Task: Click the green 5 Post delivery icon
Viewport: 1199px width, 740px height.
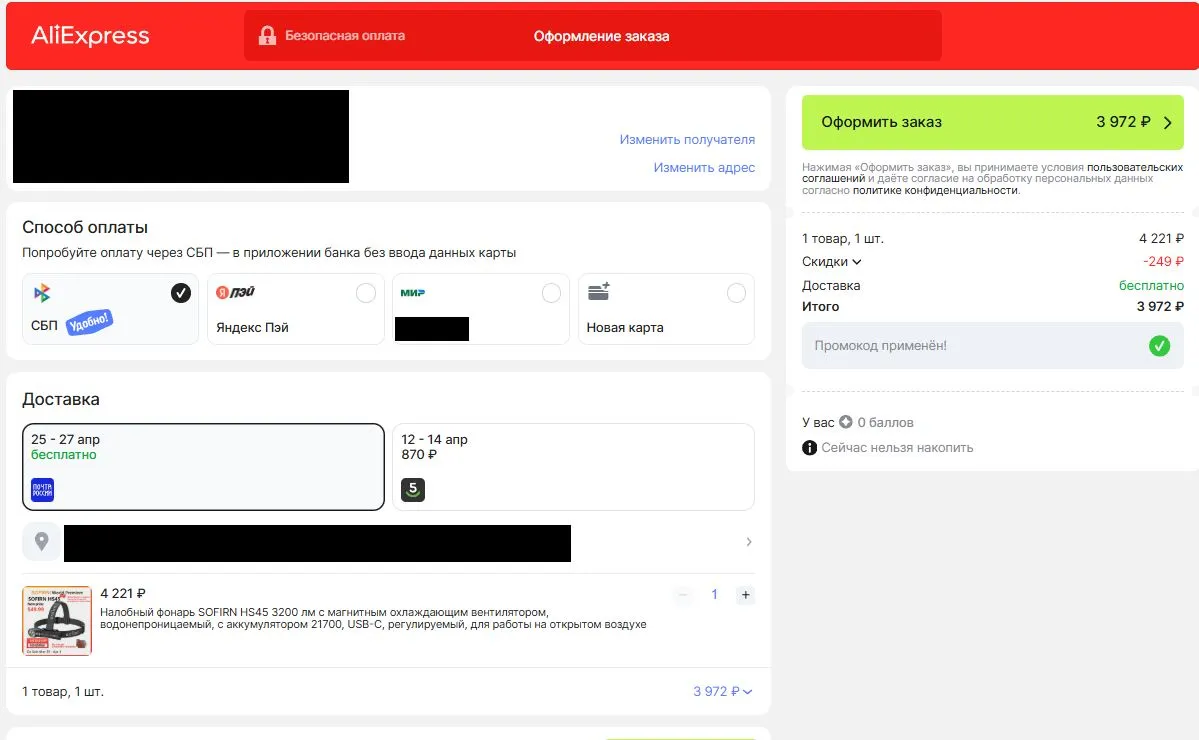Action: tap(413, 490)
